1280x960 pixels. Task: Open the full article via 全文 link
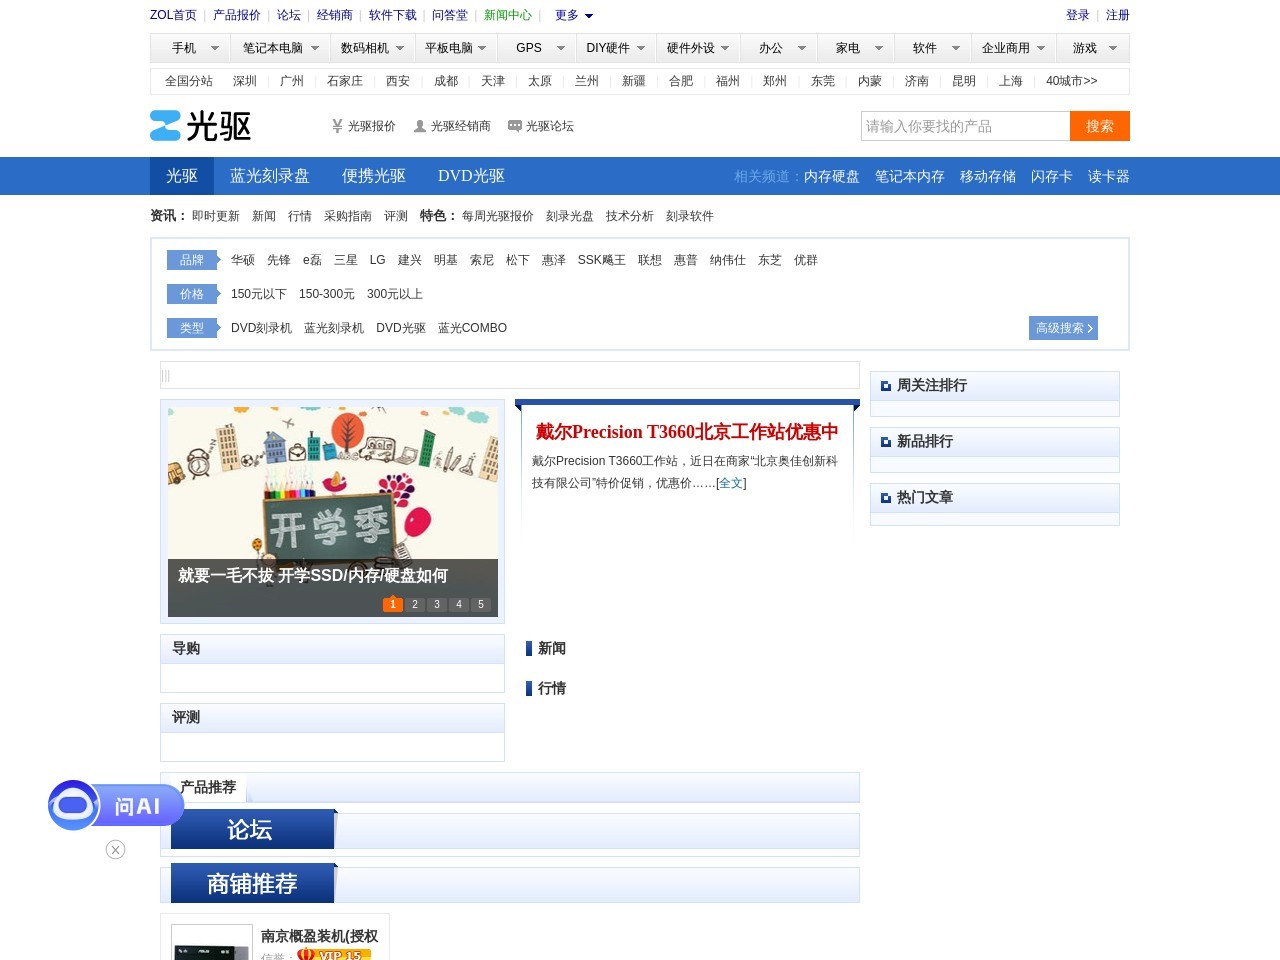point(730,483)
